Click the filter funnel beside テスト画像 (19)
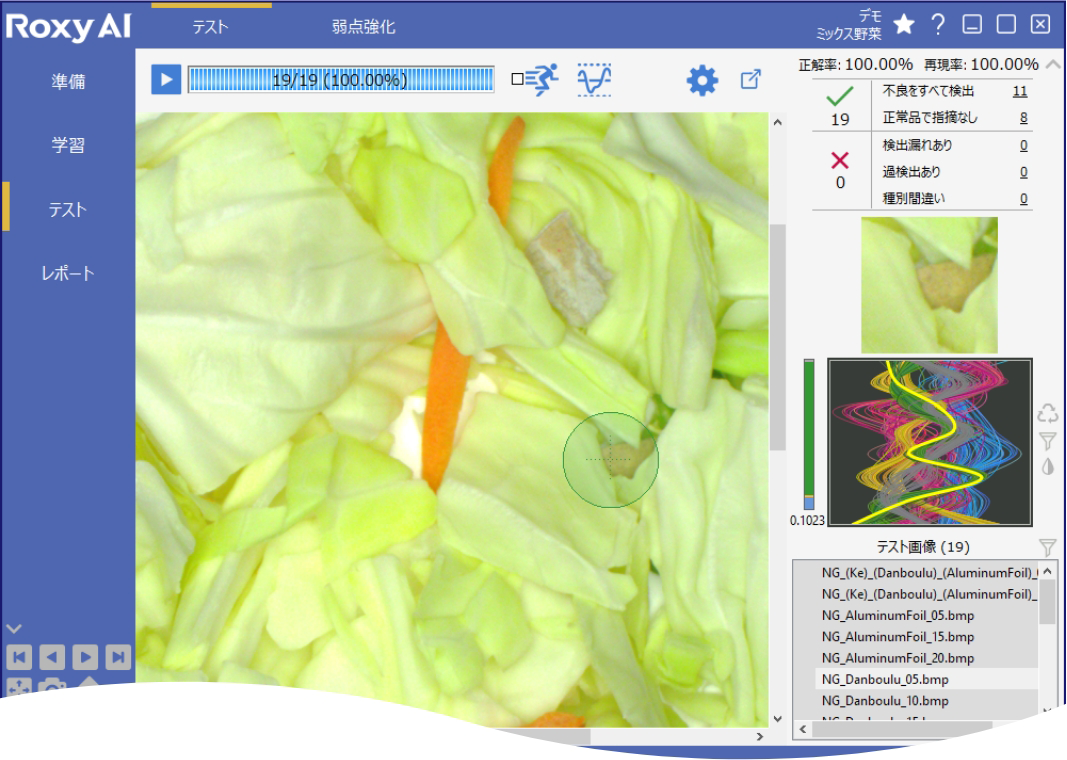This screenshot has width=1067, height=760. (1047, 547)
